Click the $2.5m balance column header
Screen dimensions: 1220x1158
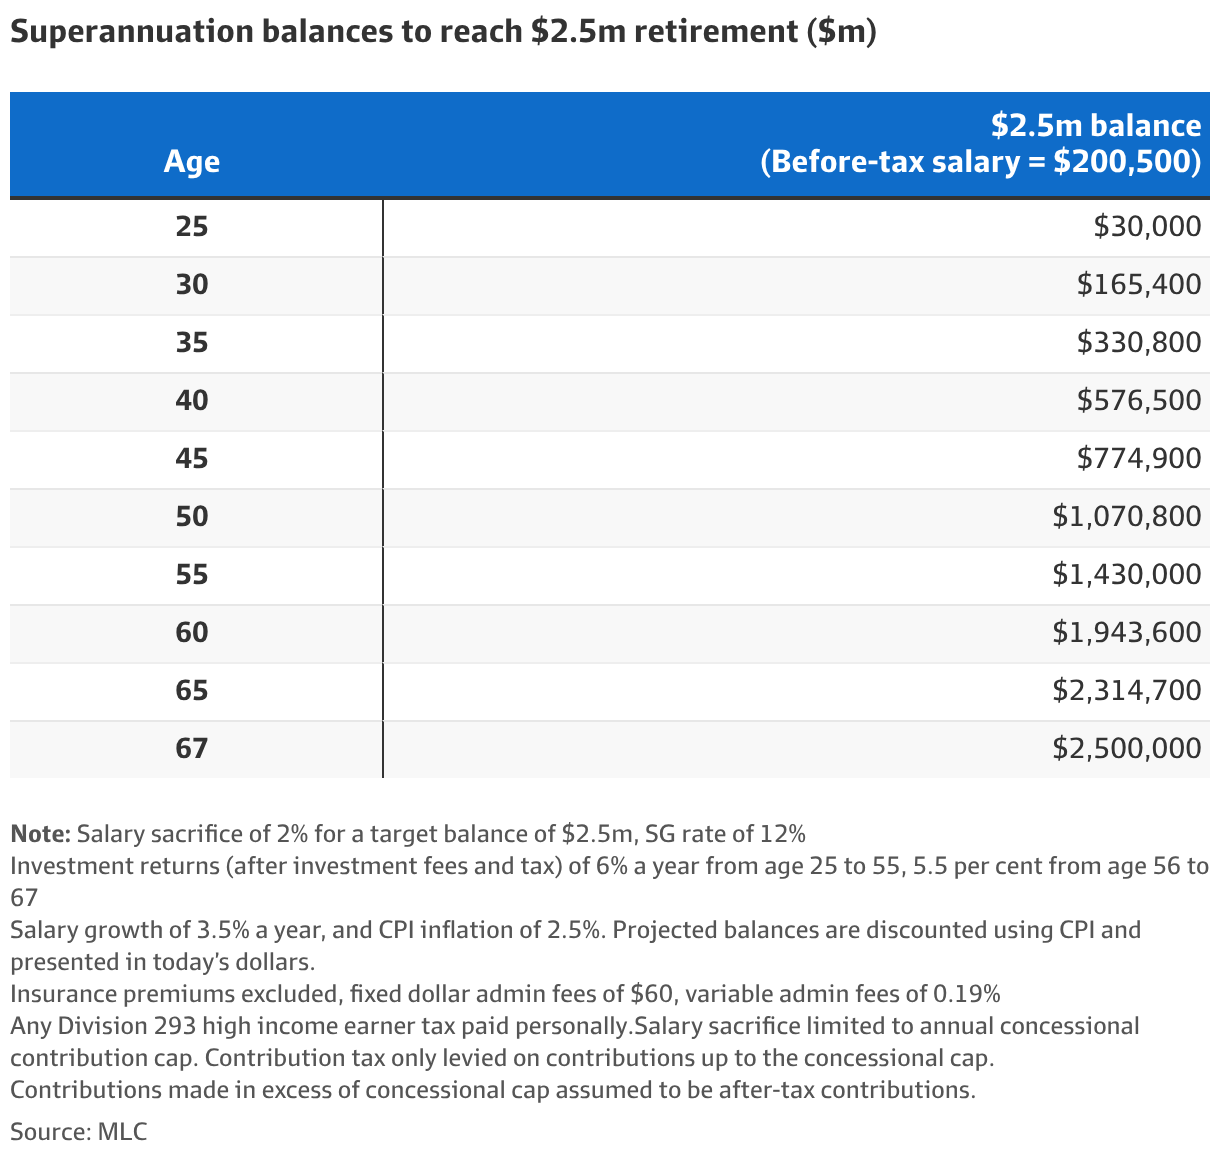point(980,143)
